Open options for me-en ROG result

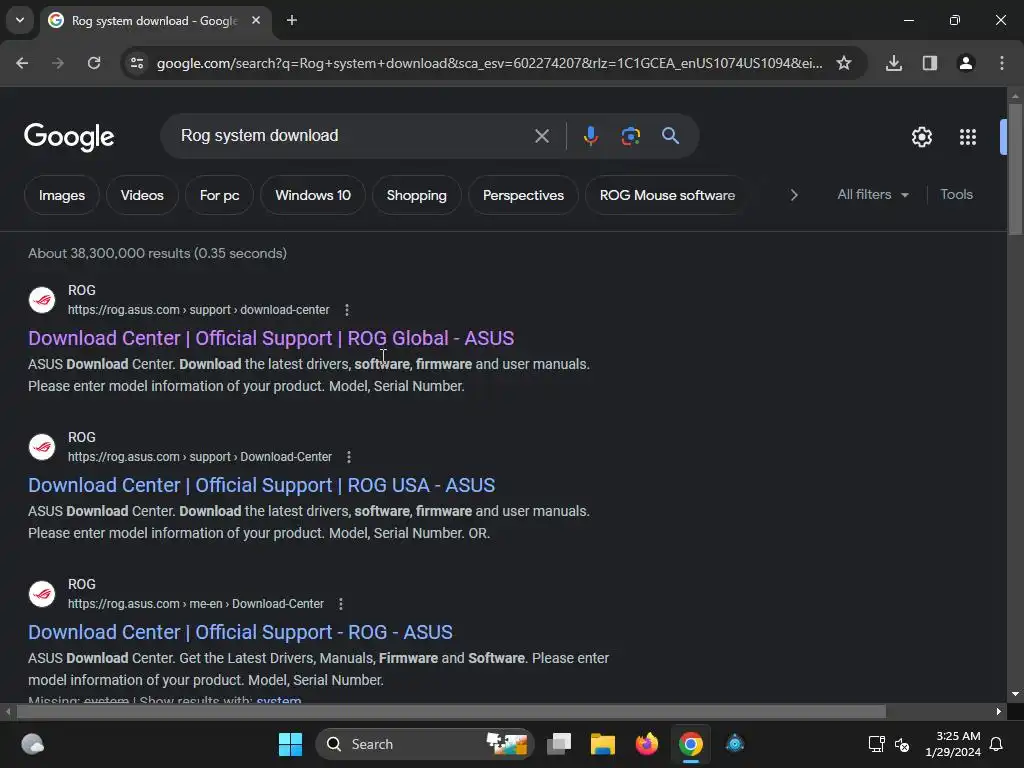[341, 603]
